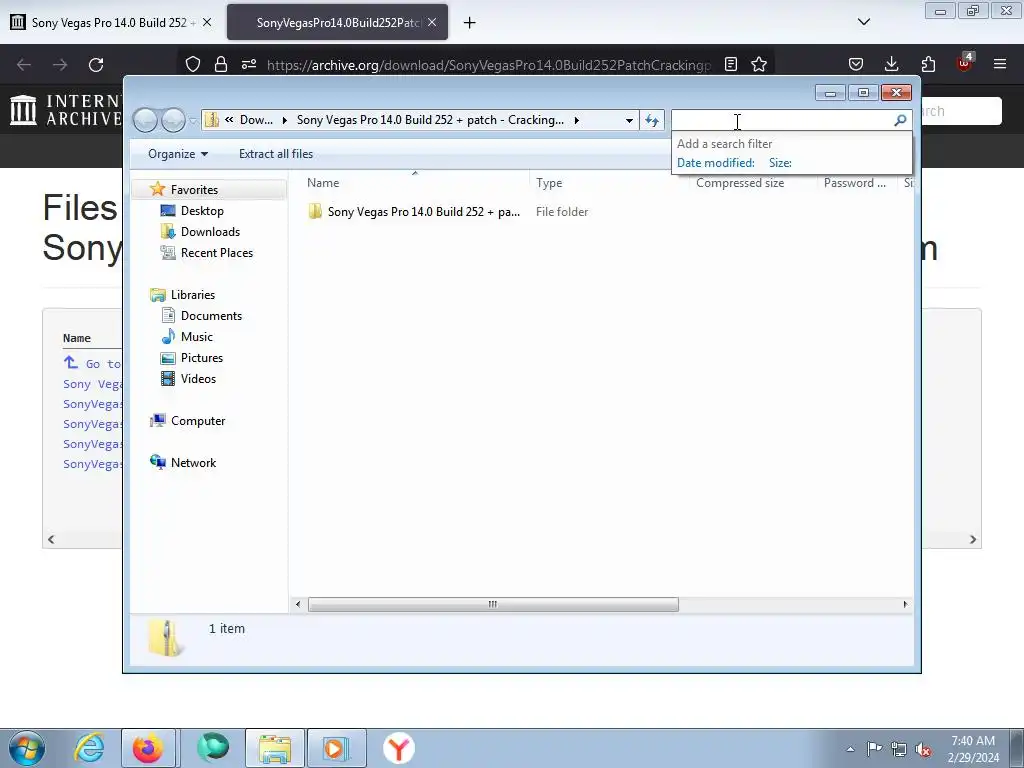This screenshot has width=1024, height=768.
Task: Click the Internet Archive logo
Action: point(67,110)
